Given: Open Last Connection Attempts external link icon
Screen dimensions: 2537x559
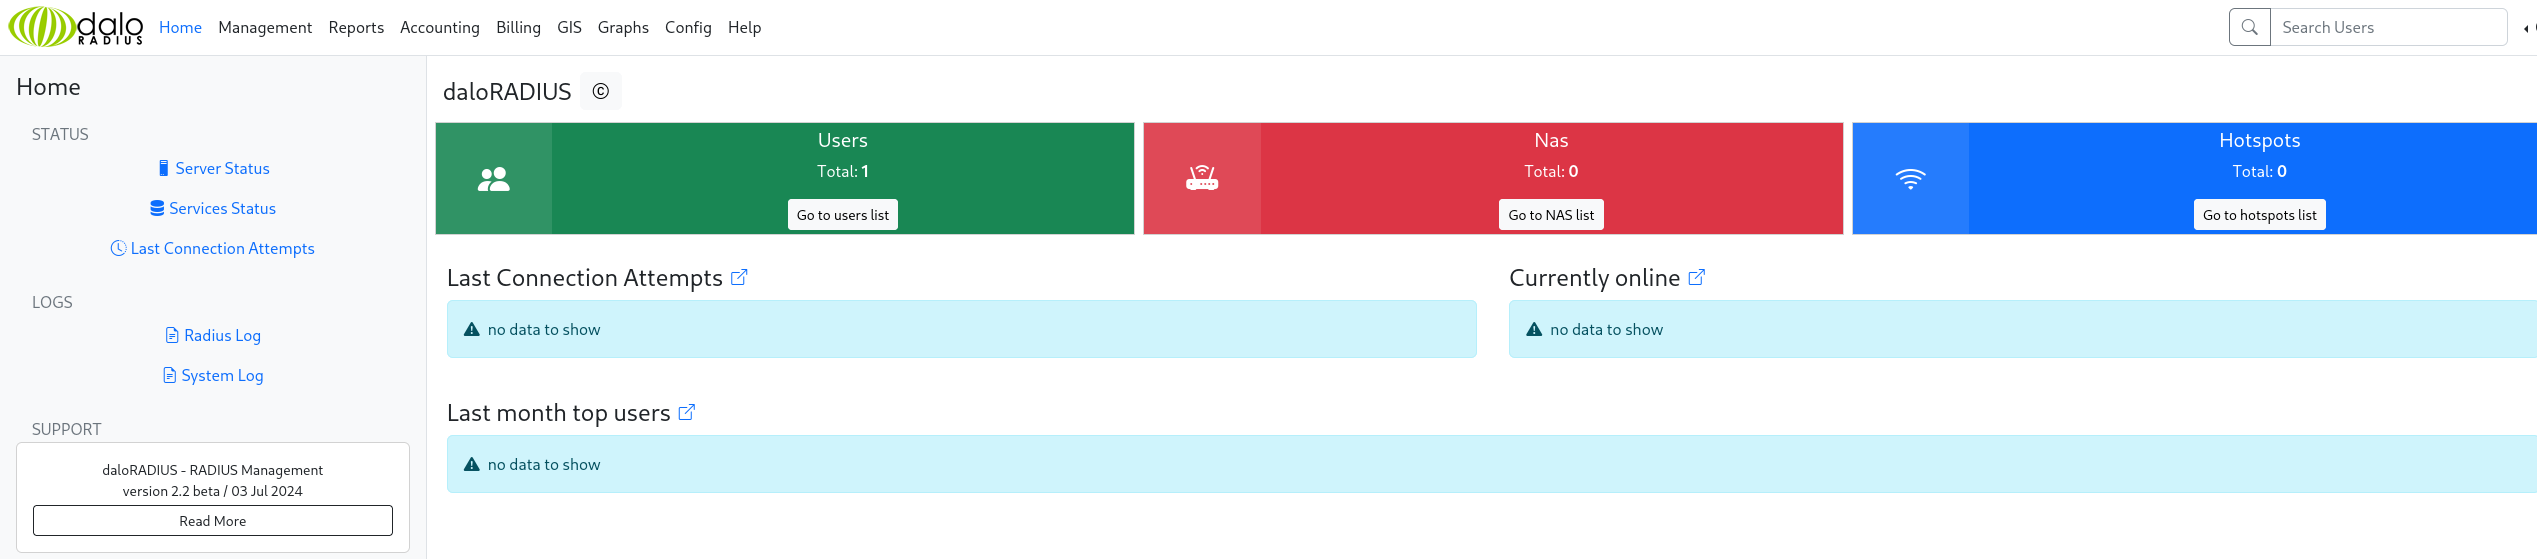Looking at the screenshot, I should [x=739, y=277].
